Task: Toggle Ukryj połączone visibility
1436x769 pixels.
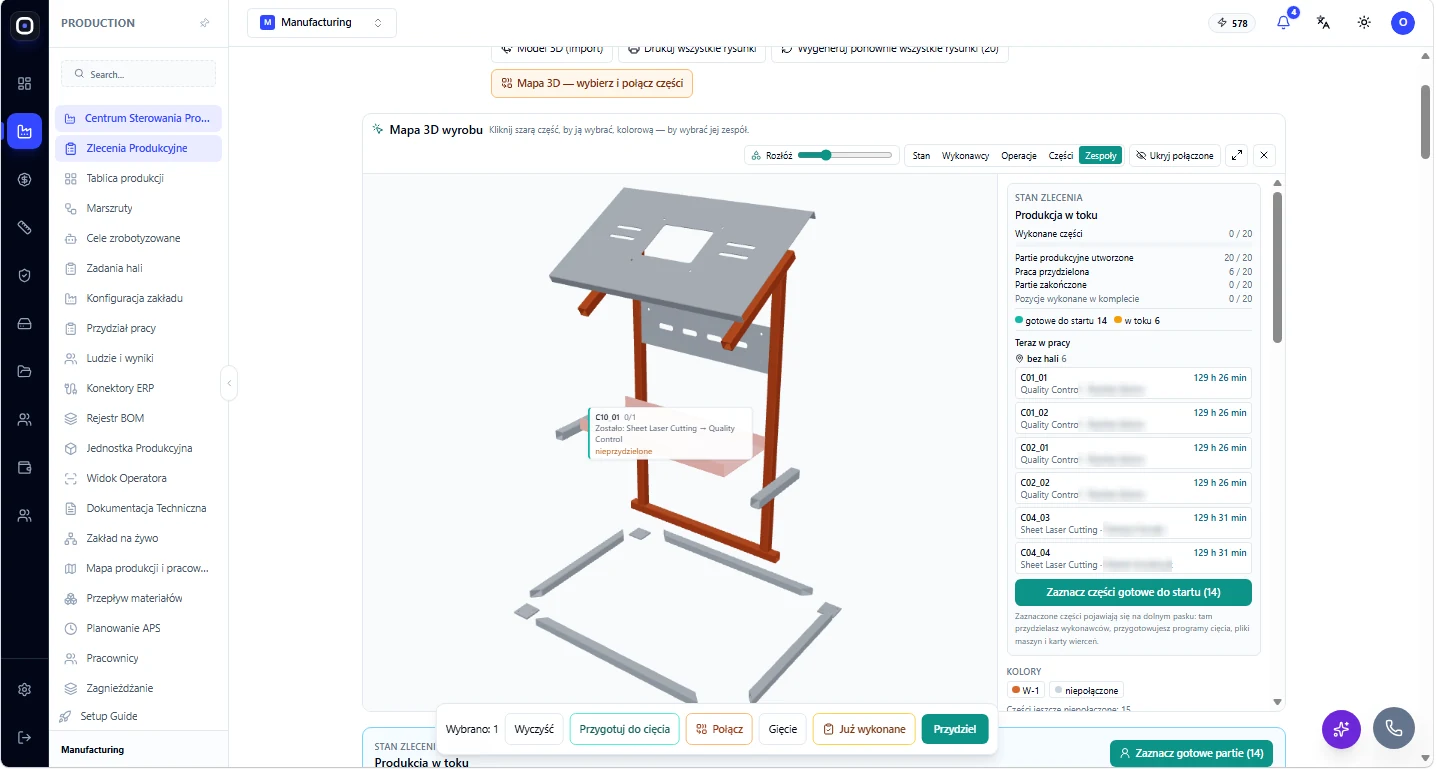Action: click(1174, 155)
